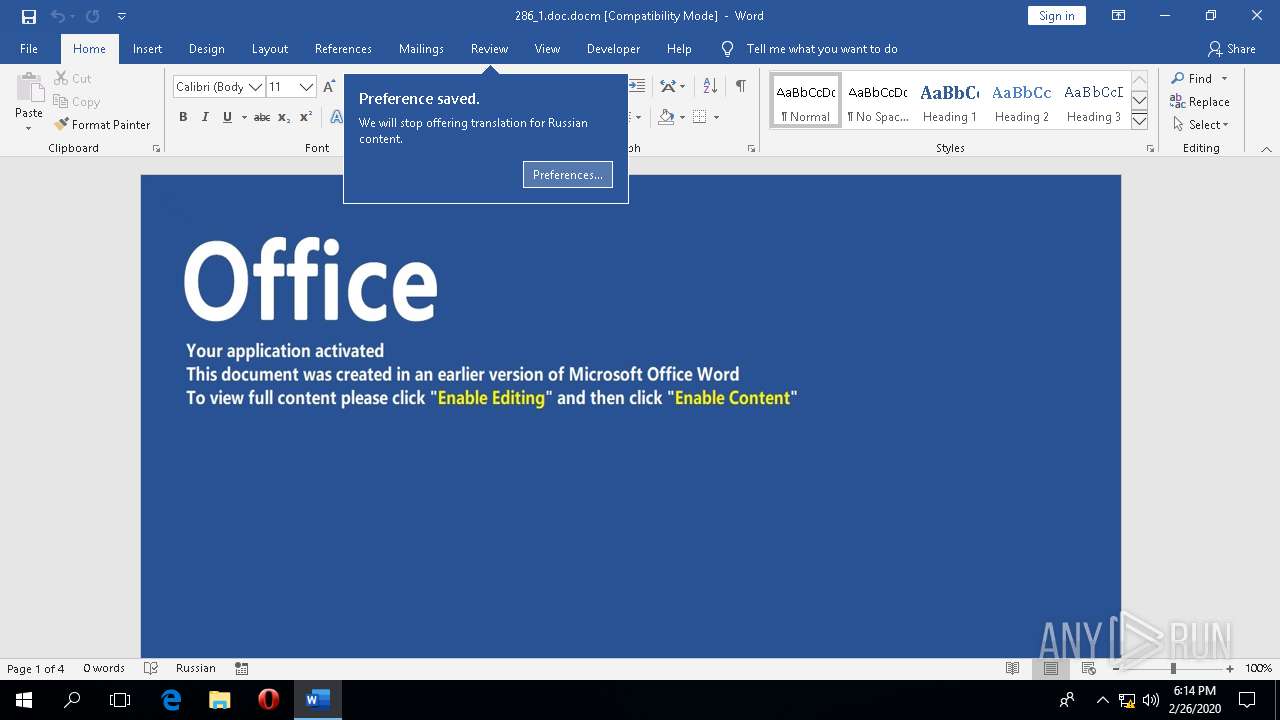
Task: Click the Borders icon
Action: coord(699,117)
